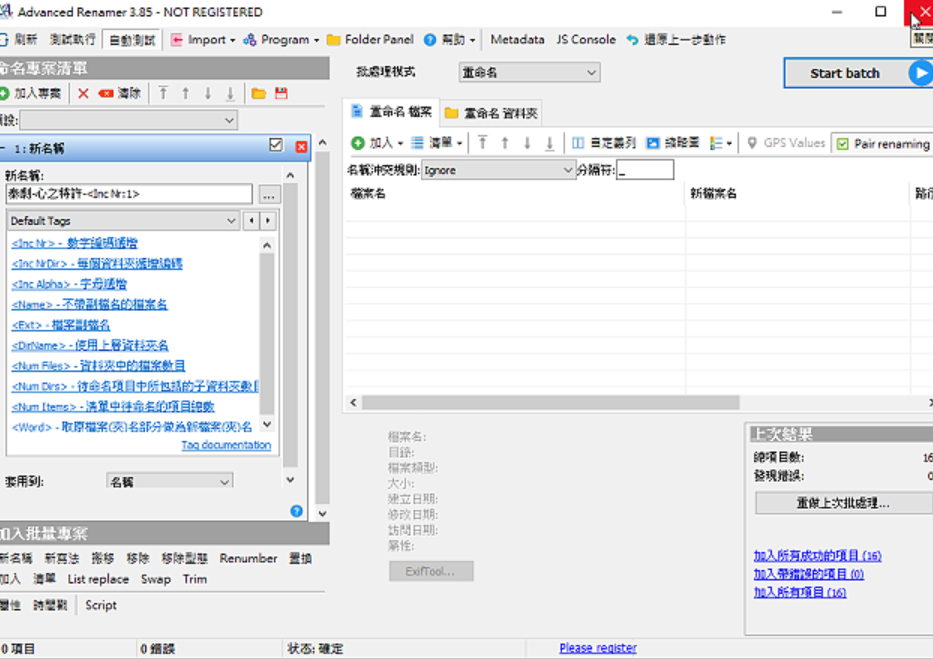Move selected file to bottom in file list toolbar
This screenshot has width=933, height=659.
550,143
